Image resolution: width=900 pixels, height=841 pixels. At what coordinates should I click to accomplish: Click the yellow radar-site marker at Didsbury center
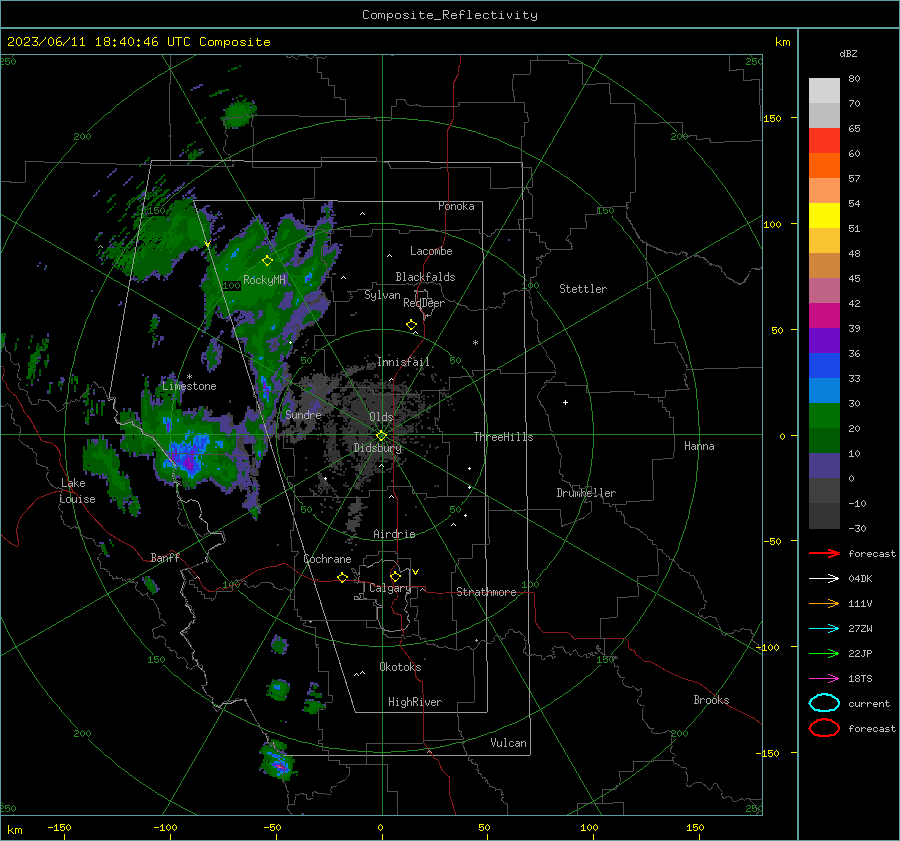point(381,436)
